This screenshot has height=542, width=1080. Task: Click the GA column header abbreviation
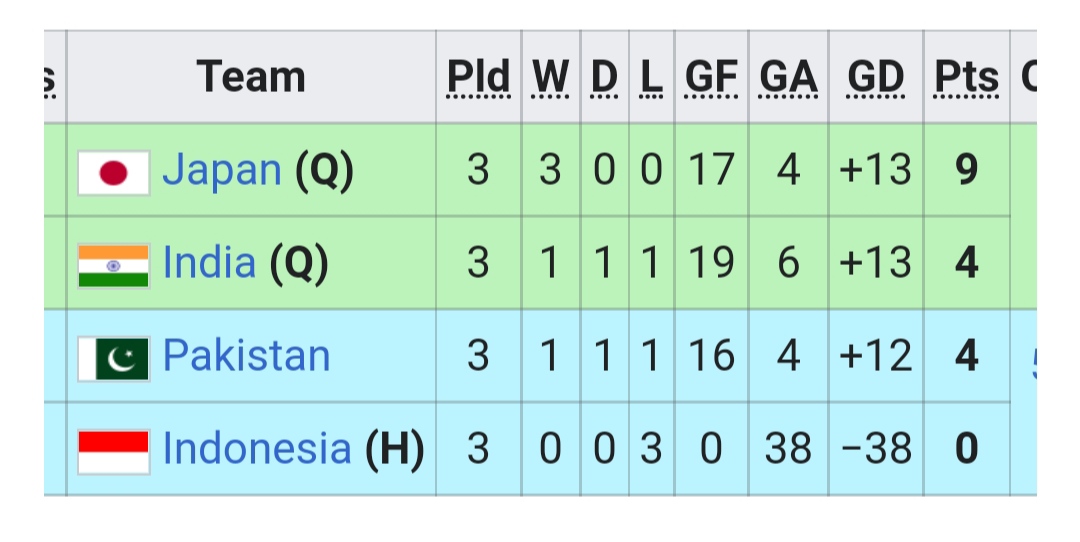788,76
